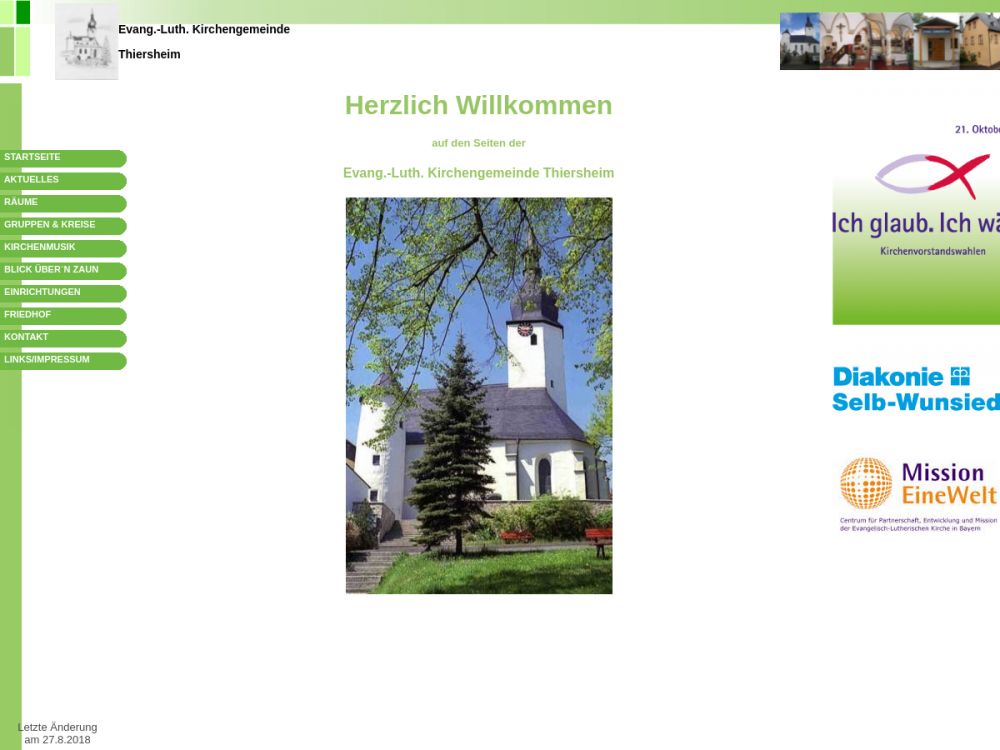The height and width of the screenshot is (750, 1000).
Task: Open the Kirchenvorstandswahlen banner
Action: 916,240
